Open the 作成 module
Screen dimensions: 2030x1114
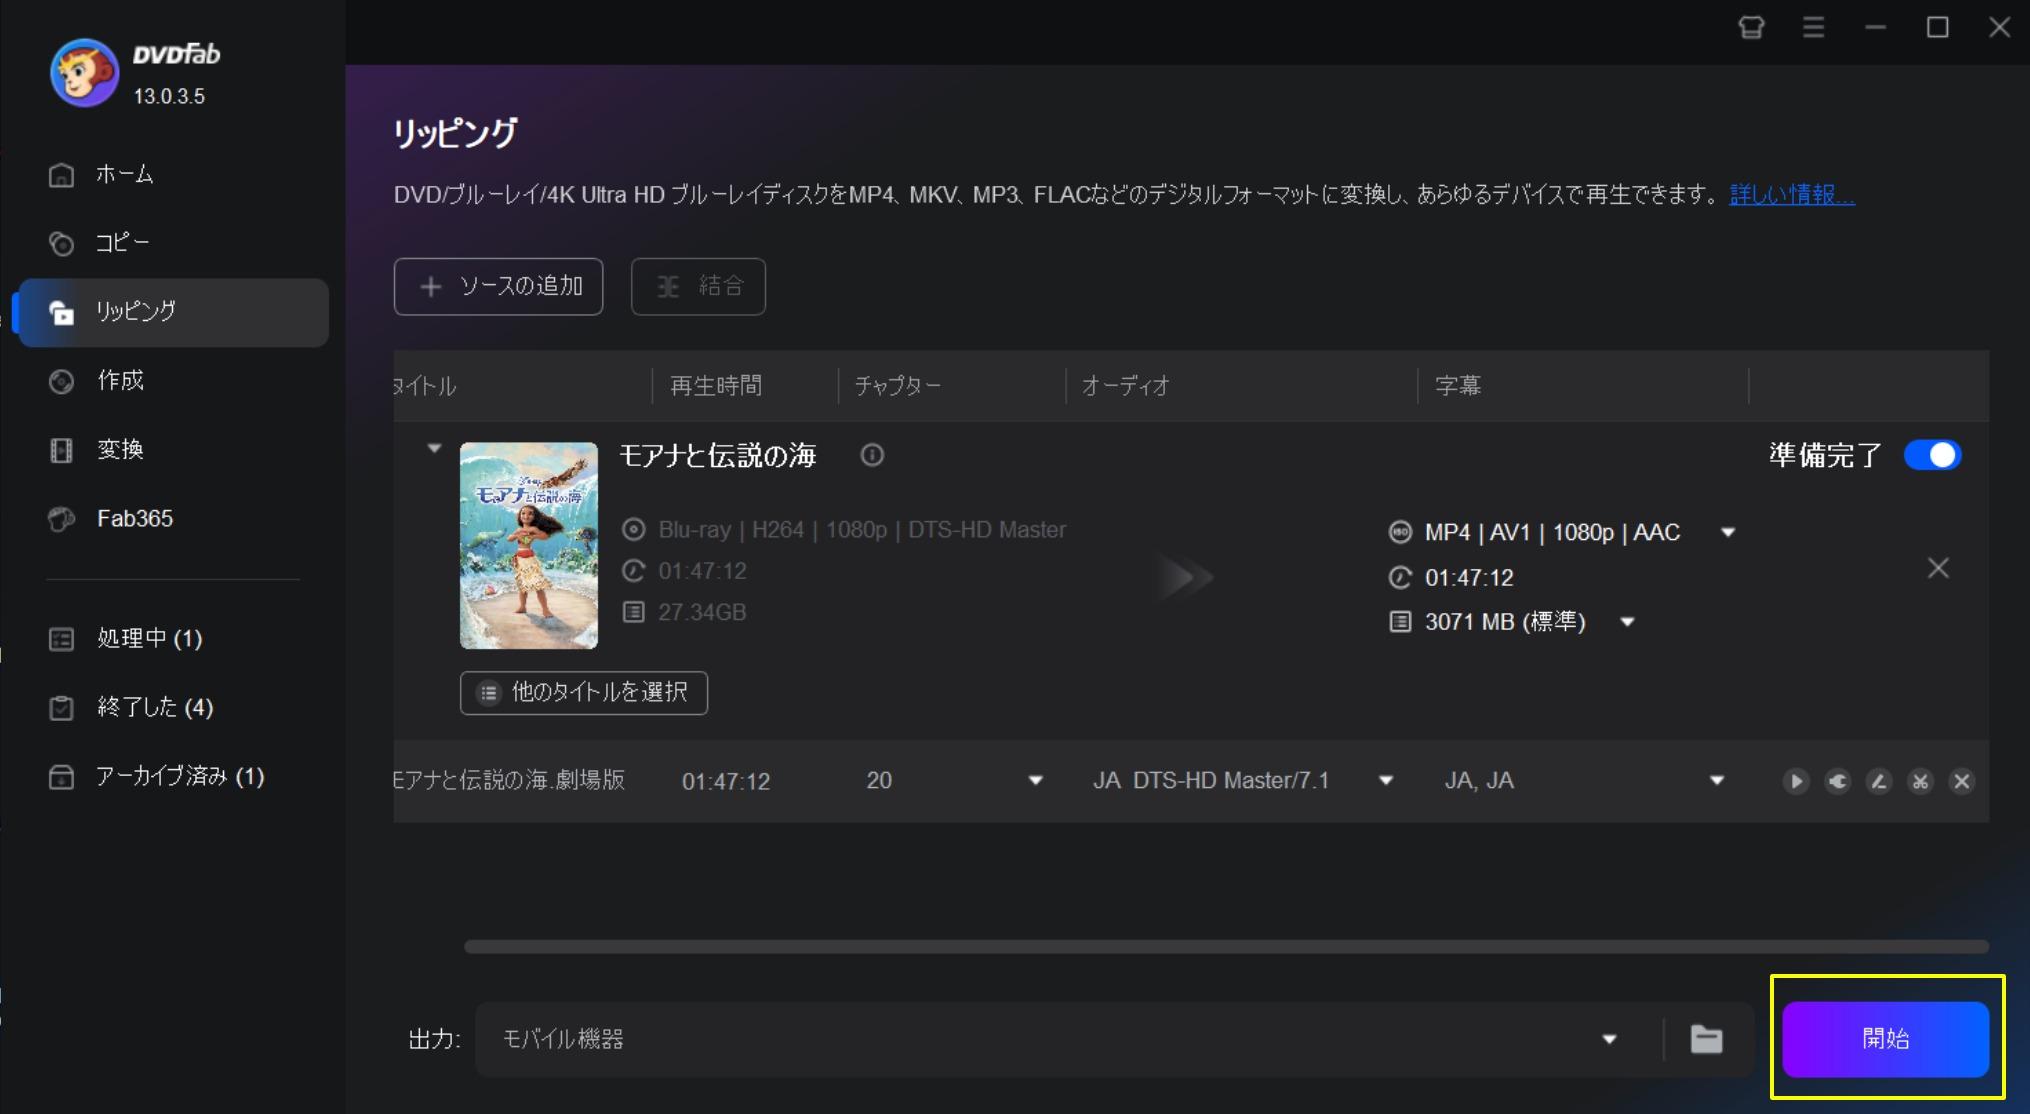pos(174,381)
